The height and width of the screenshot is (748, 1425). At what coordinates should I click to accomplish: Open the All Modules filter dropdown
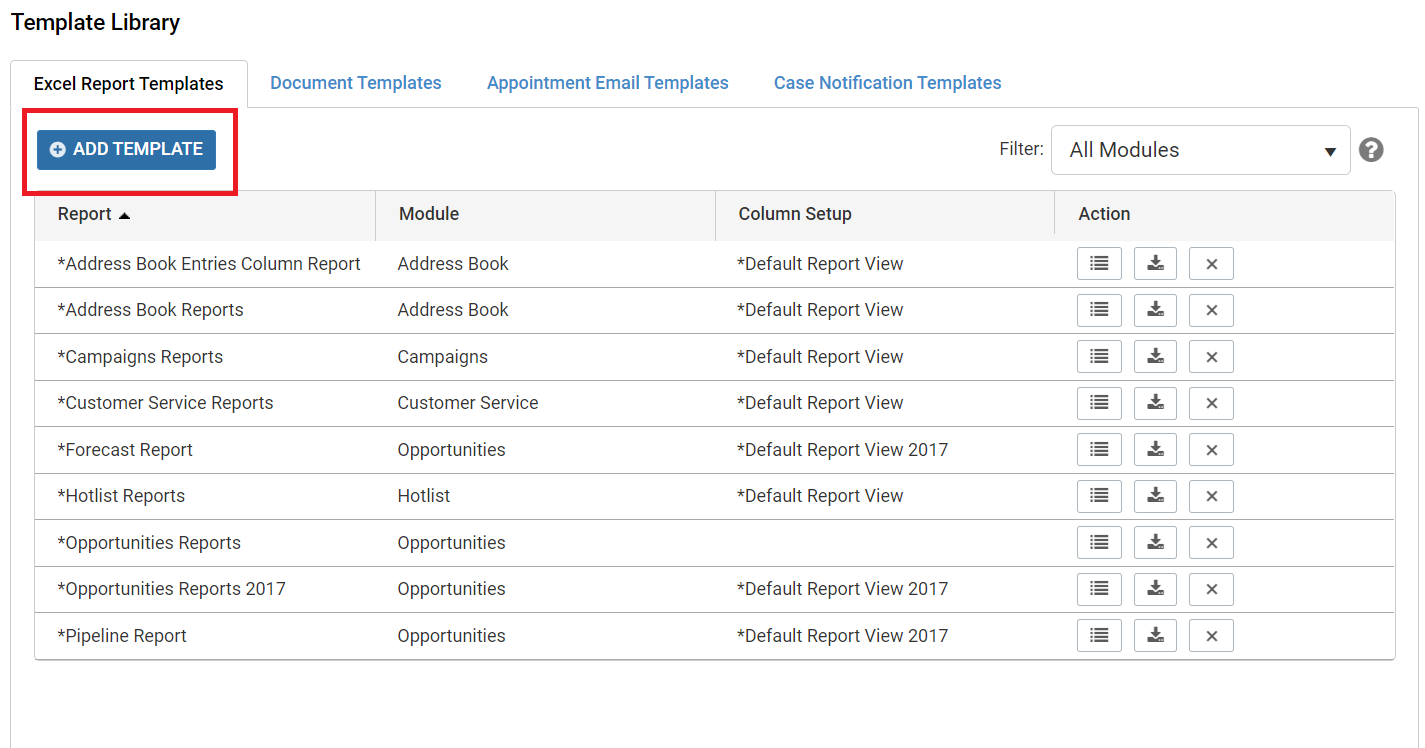1200,150
